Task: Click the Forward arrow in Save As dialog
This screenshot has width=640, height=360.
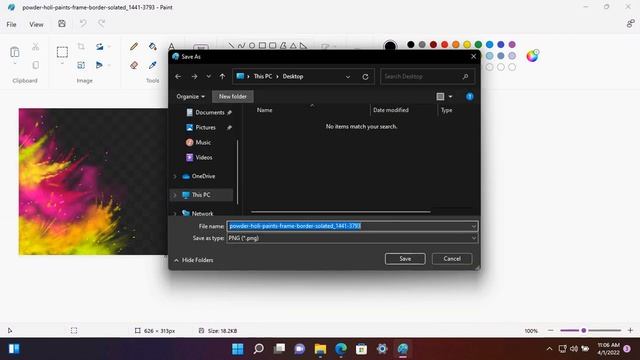Action: [194, 76]
